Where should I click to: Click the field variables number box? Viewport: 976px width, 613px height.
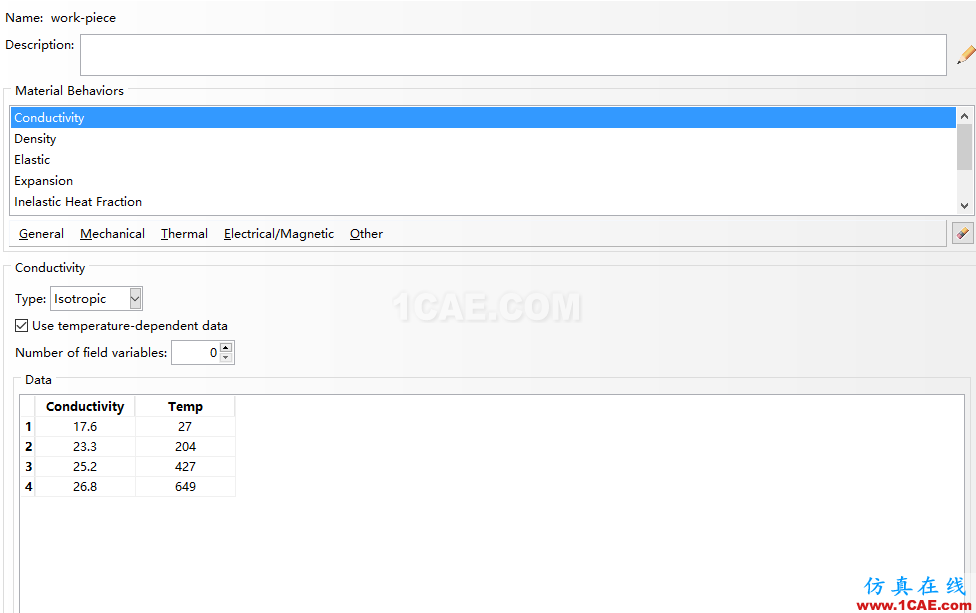tap(196, 352)
